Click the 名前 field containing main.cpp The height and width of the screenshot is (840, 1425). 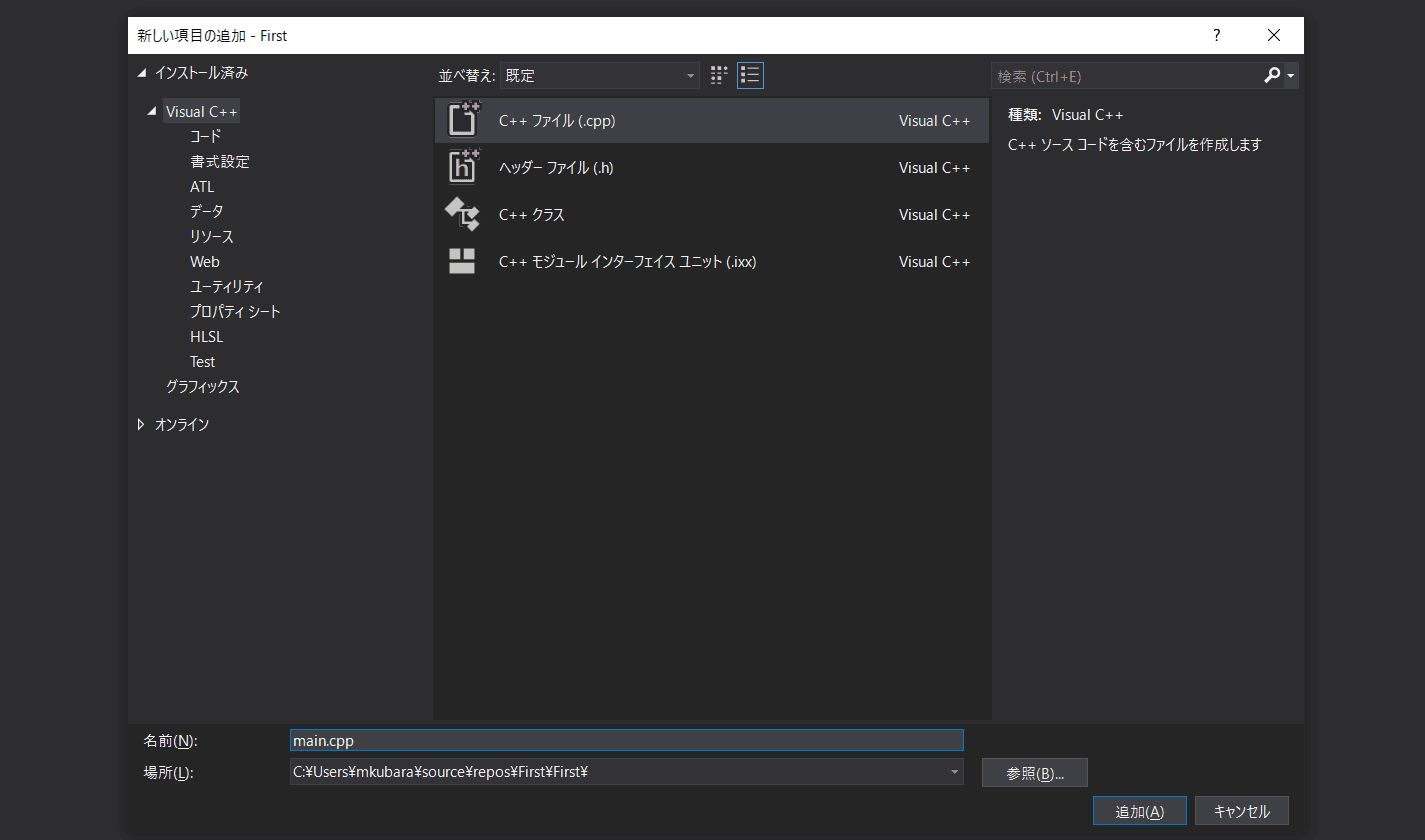626,740
